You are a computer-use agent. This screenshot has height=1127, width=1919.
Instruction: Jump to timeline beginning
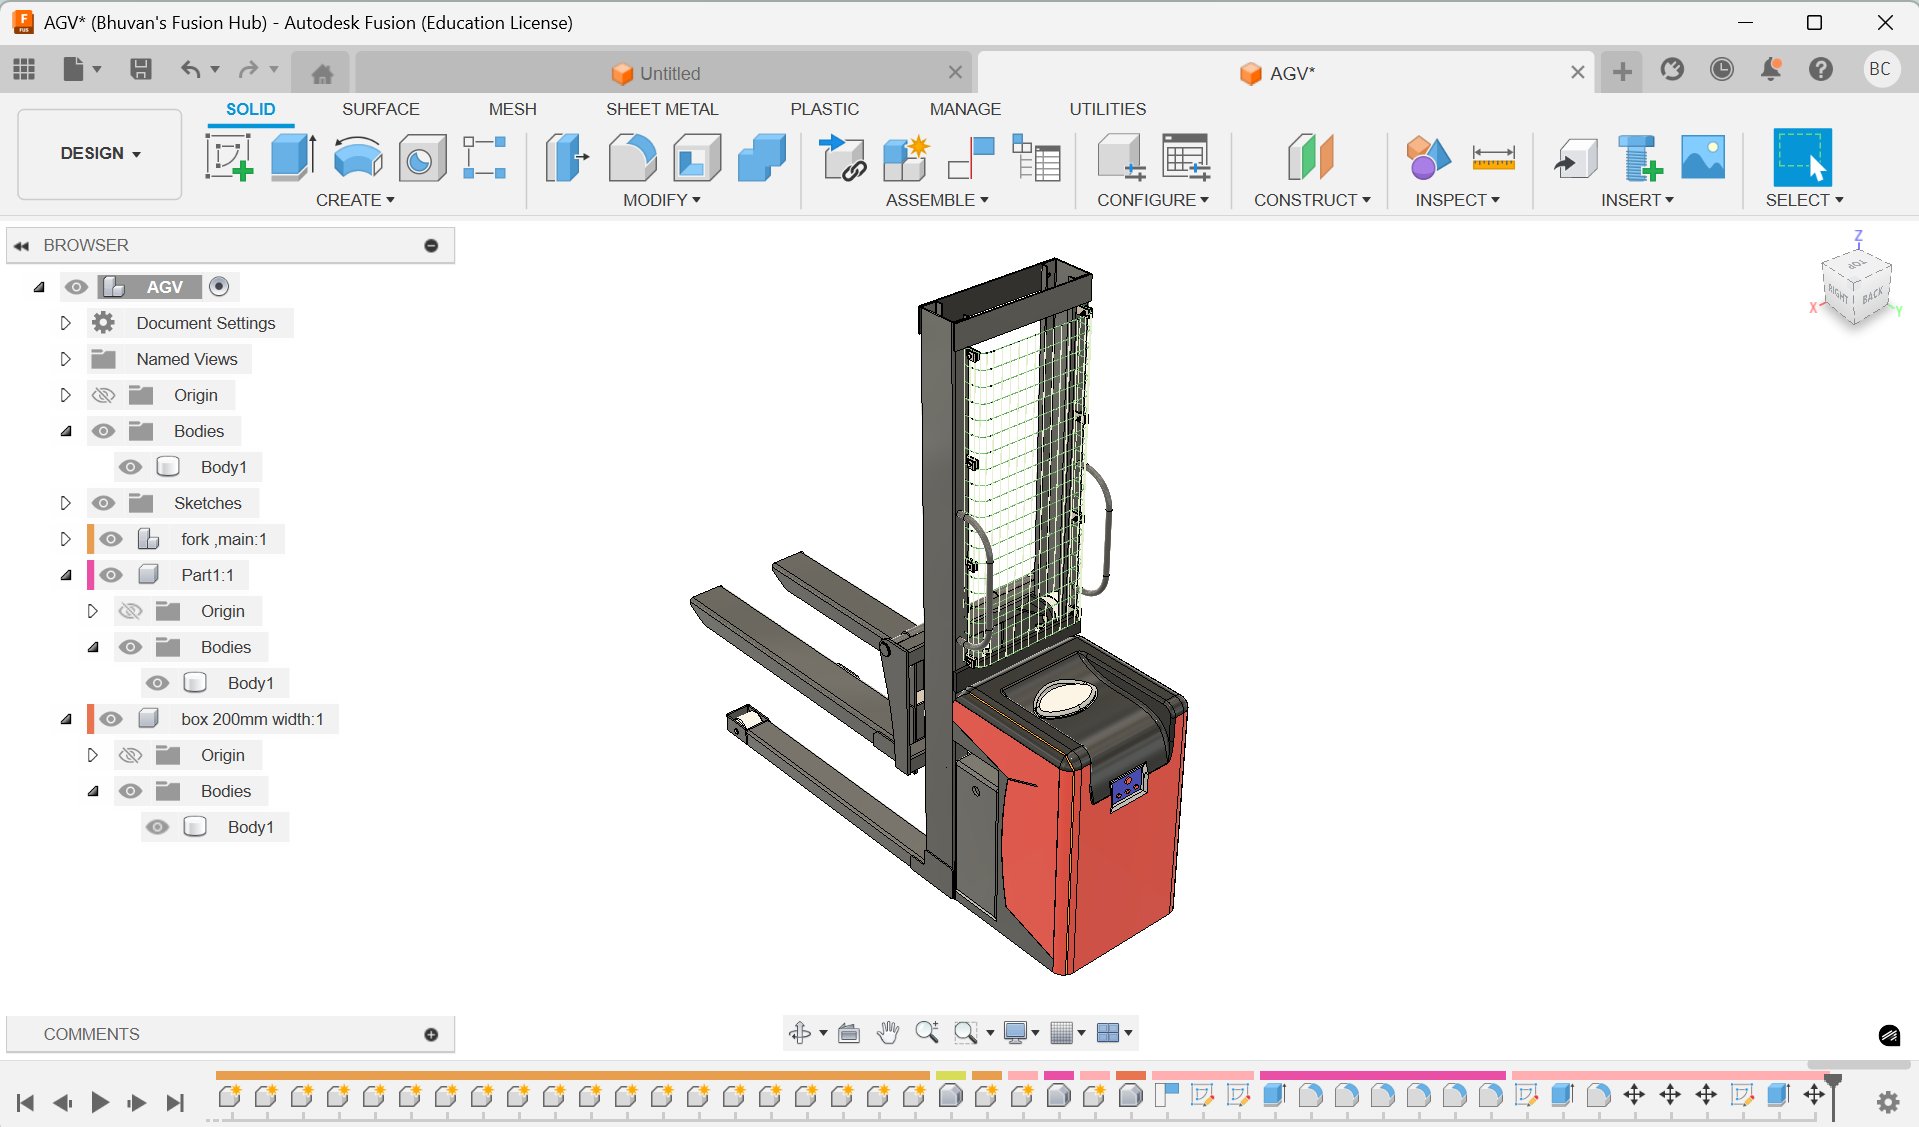coord(26,1102)
